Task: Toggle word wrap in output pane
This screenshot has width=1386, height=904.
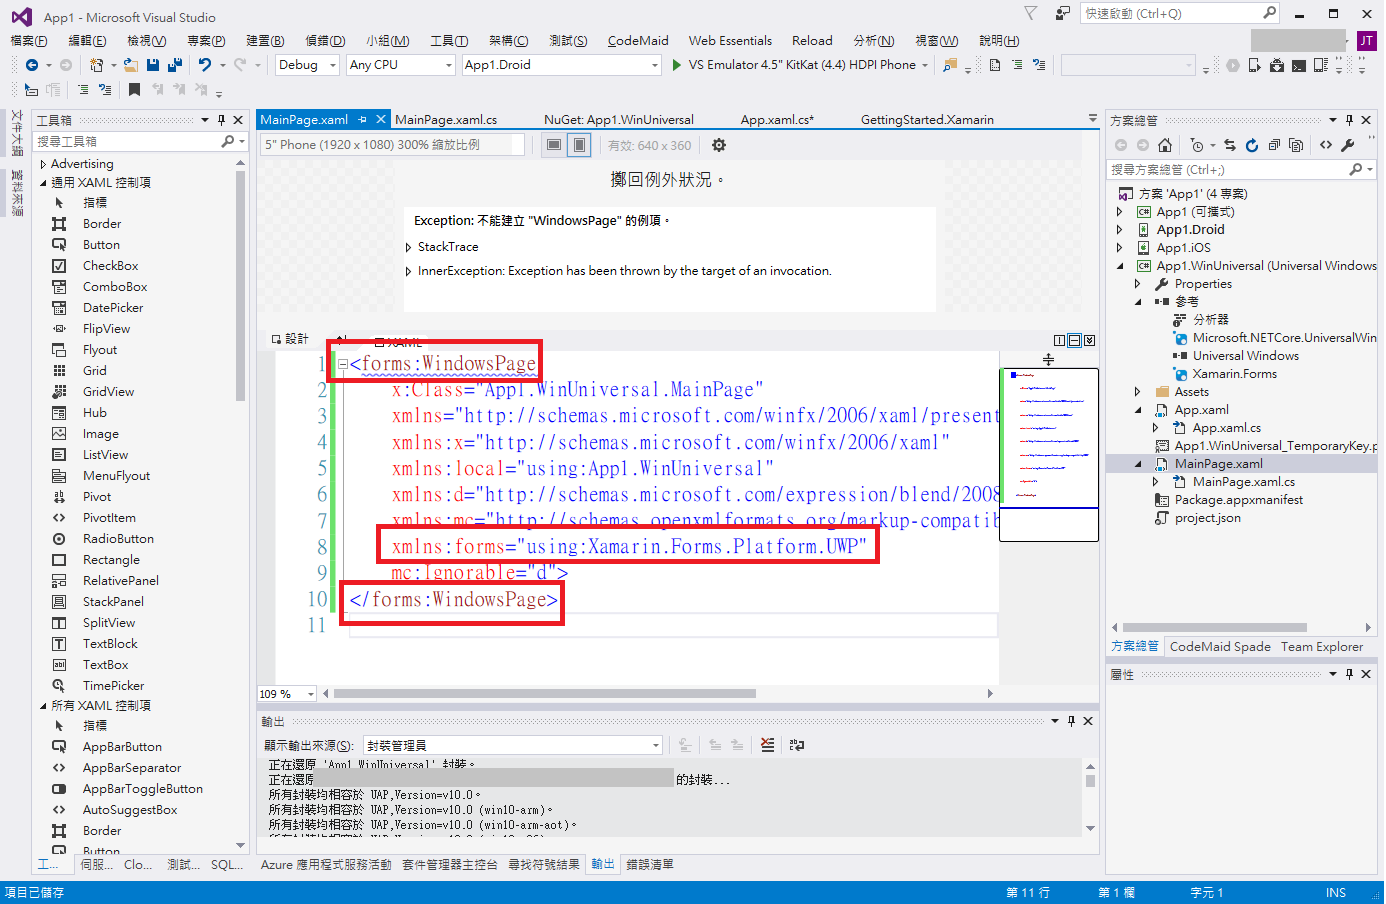Action: click(797, 745)
